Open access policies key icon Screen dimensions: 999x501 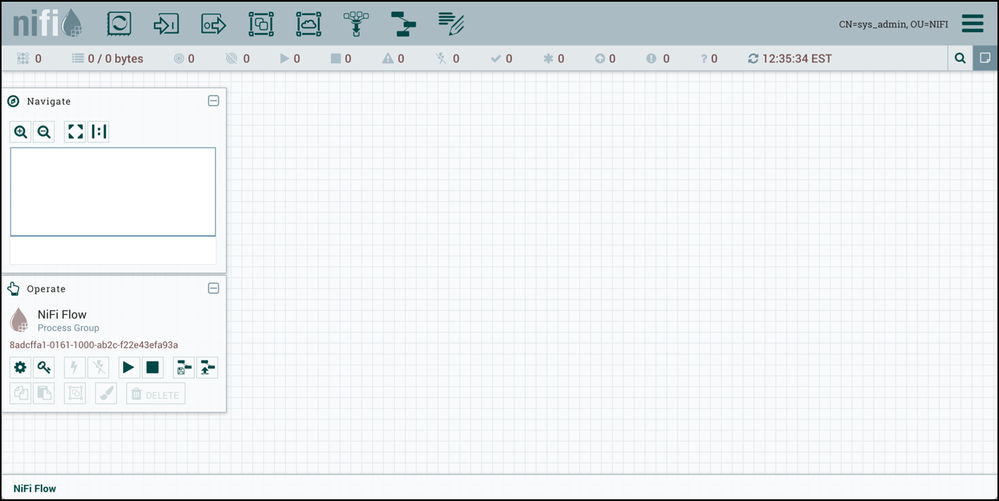pyautogui.click(x=44, y=367)
